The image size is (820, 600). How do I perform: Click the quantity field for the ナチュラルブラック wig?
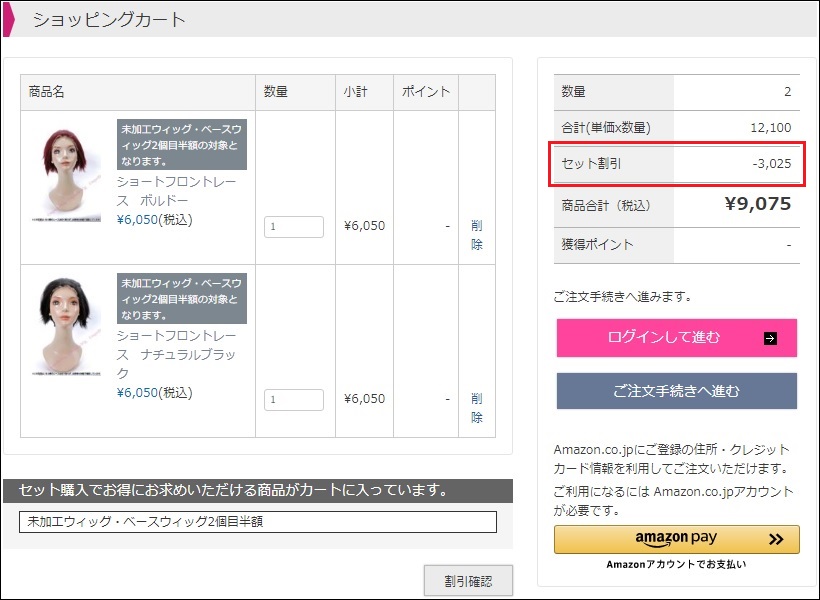[294, 399]
